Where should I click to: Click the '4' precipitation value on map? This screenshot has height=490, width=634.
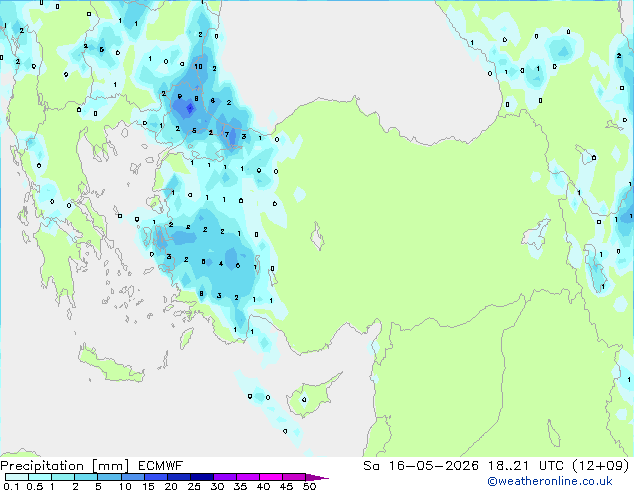(x=221, y=264)
